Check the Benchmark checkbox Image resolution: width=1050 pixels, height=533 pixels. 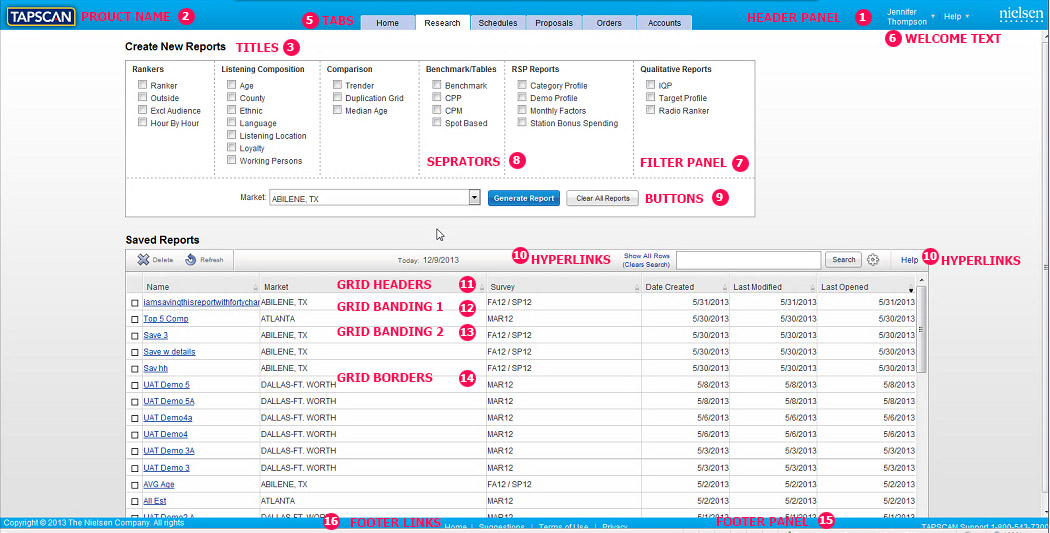(437, 85)
